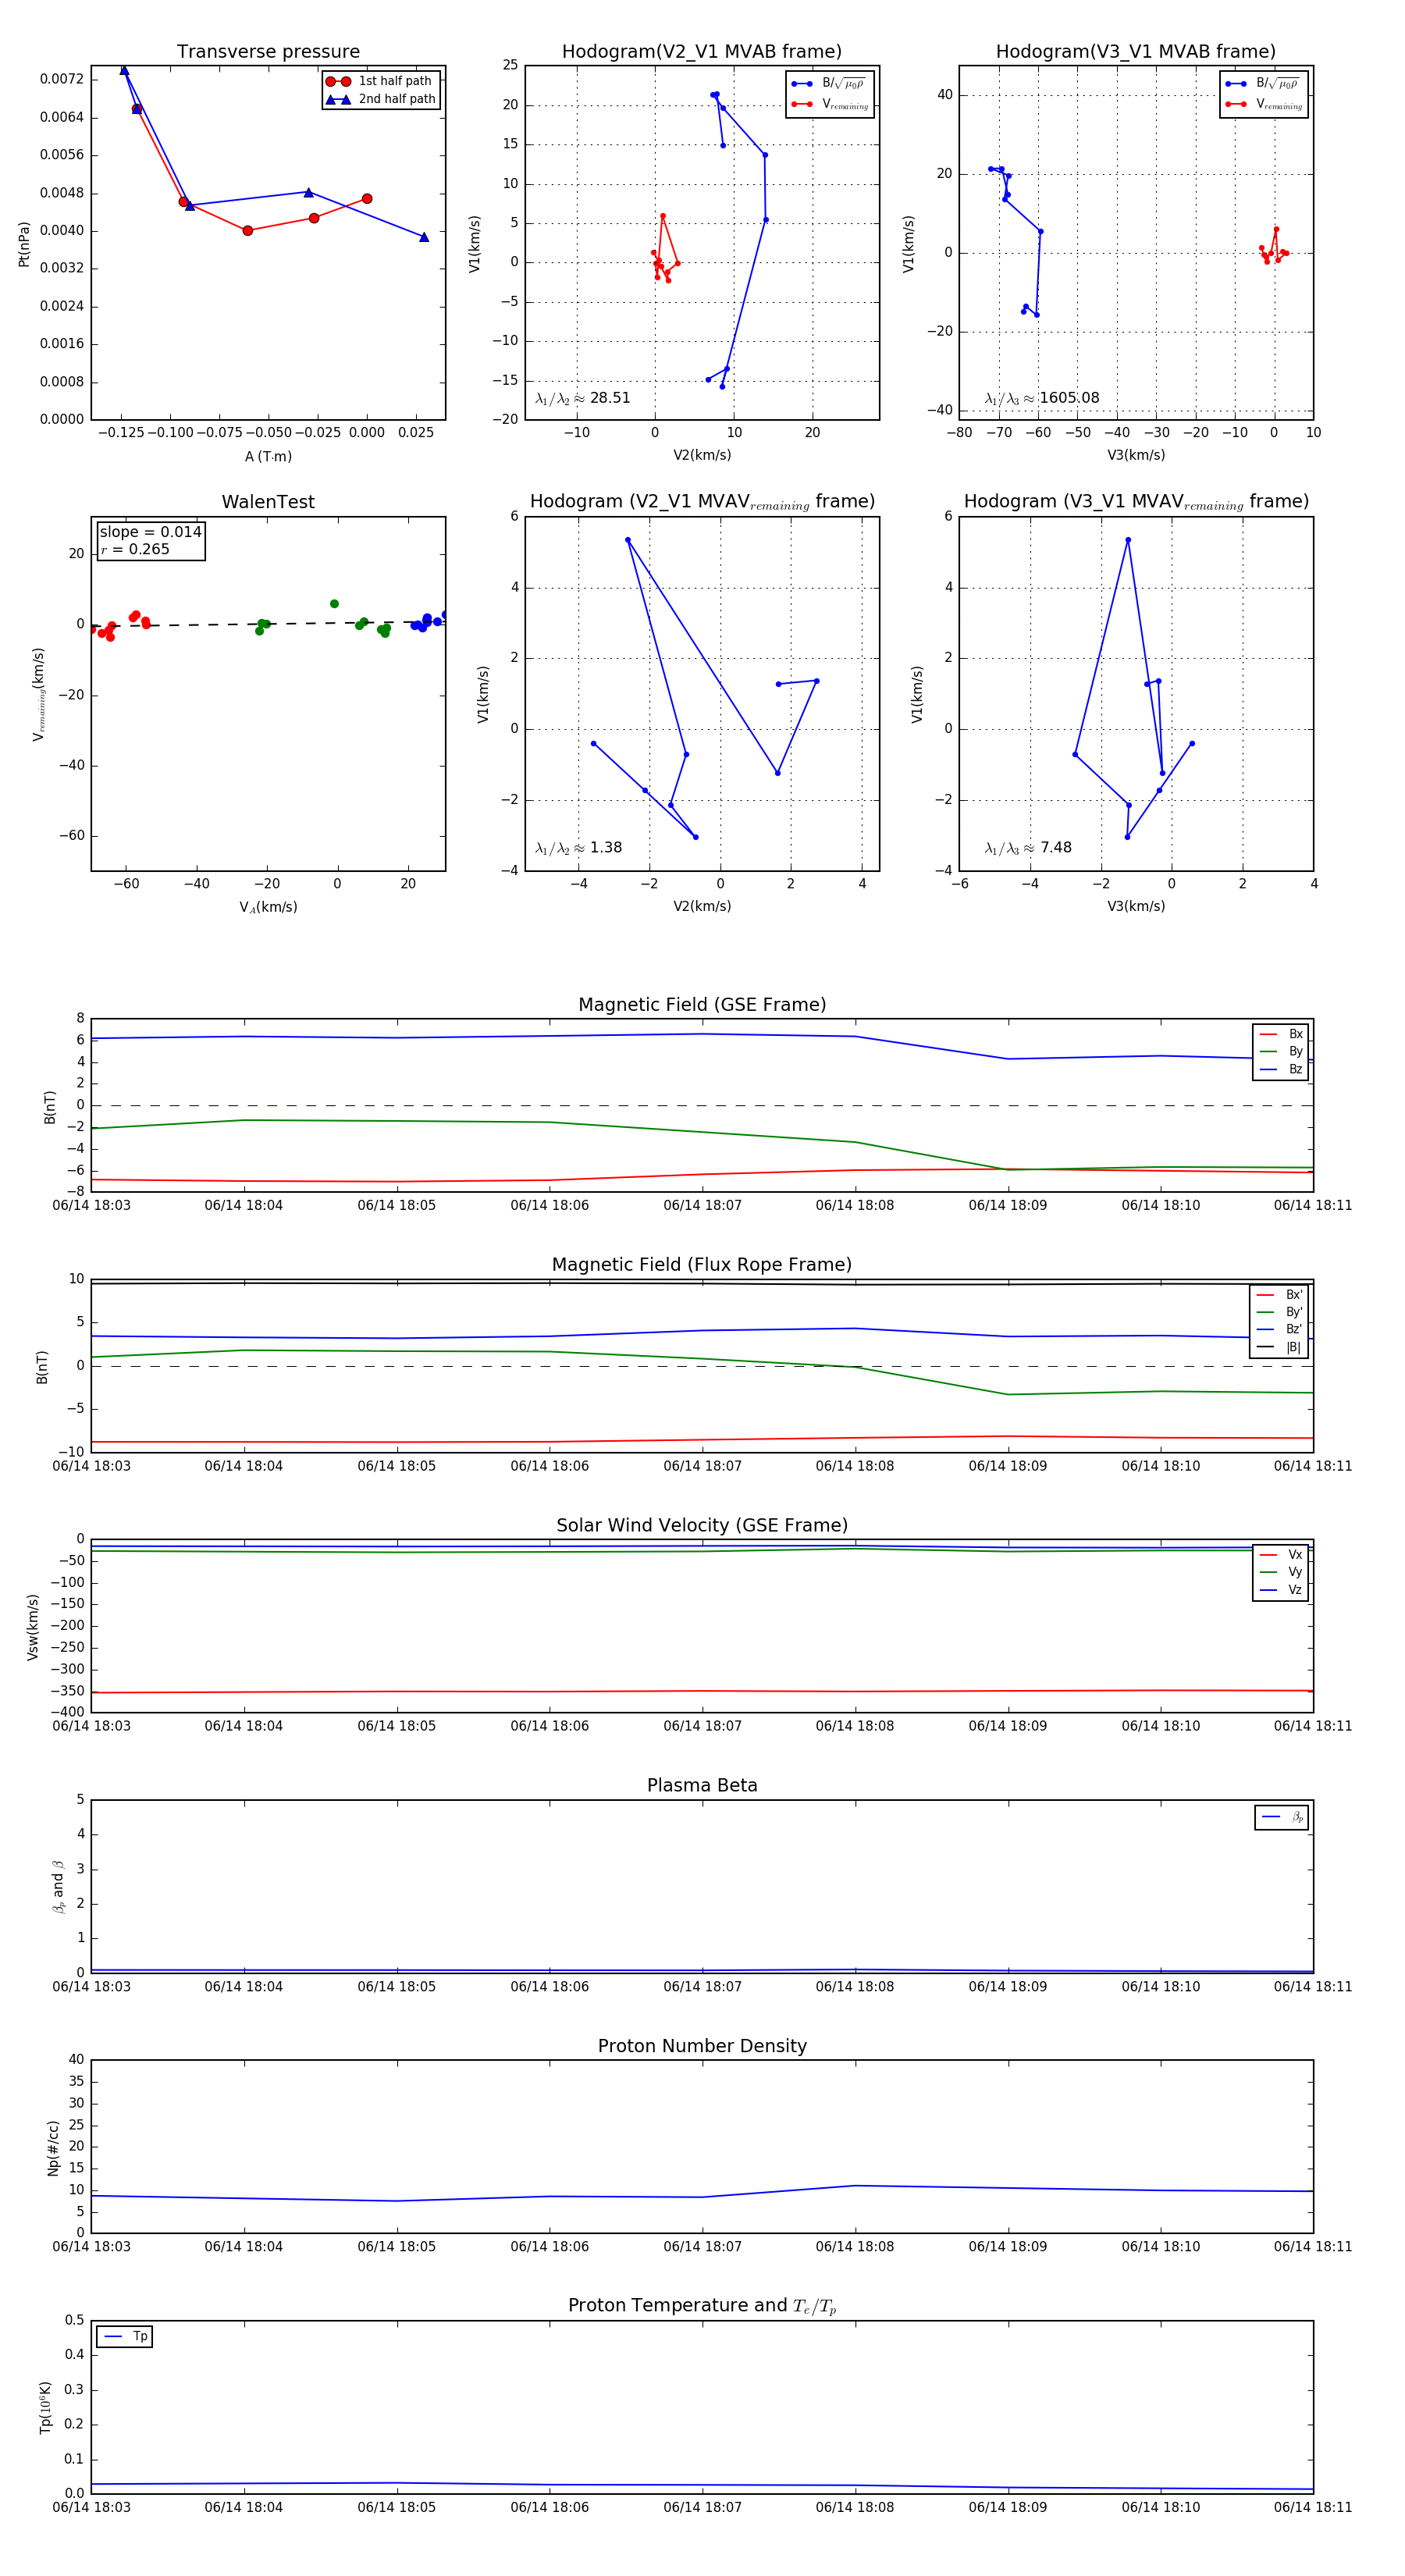Select the "Bz" legend entry in GSE panel

pyautogui.click(x=1281, y=1069)
